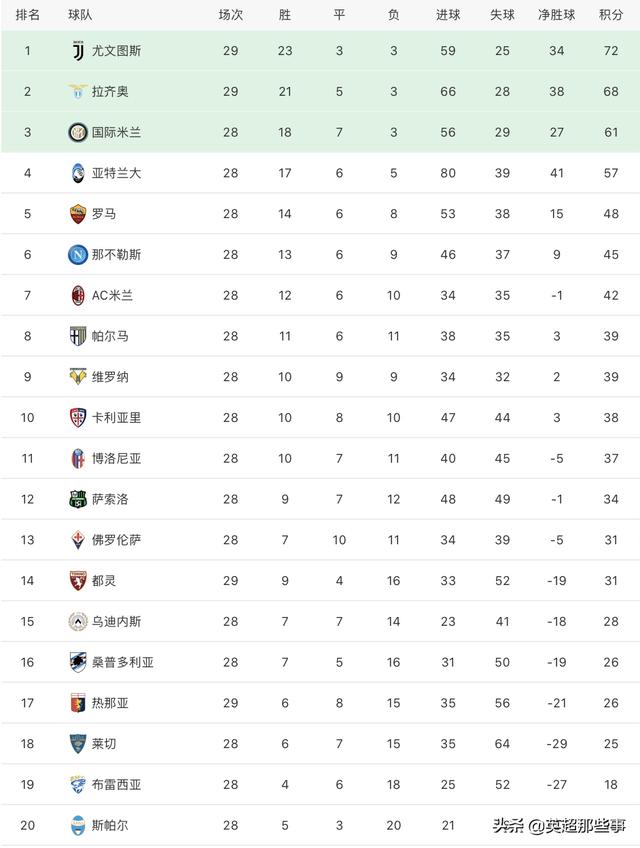Open team name 乌迪内斯

(116, 621)
